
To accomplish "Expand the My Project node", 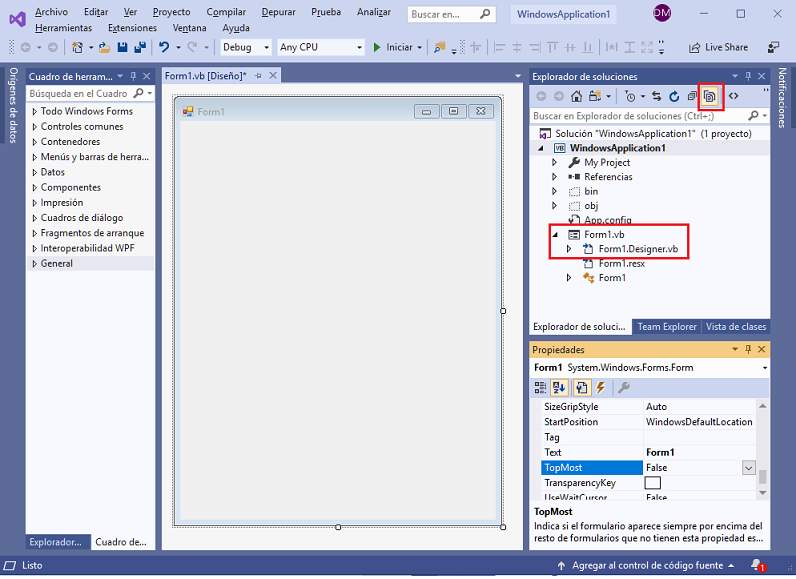I will pos(554,162).
